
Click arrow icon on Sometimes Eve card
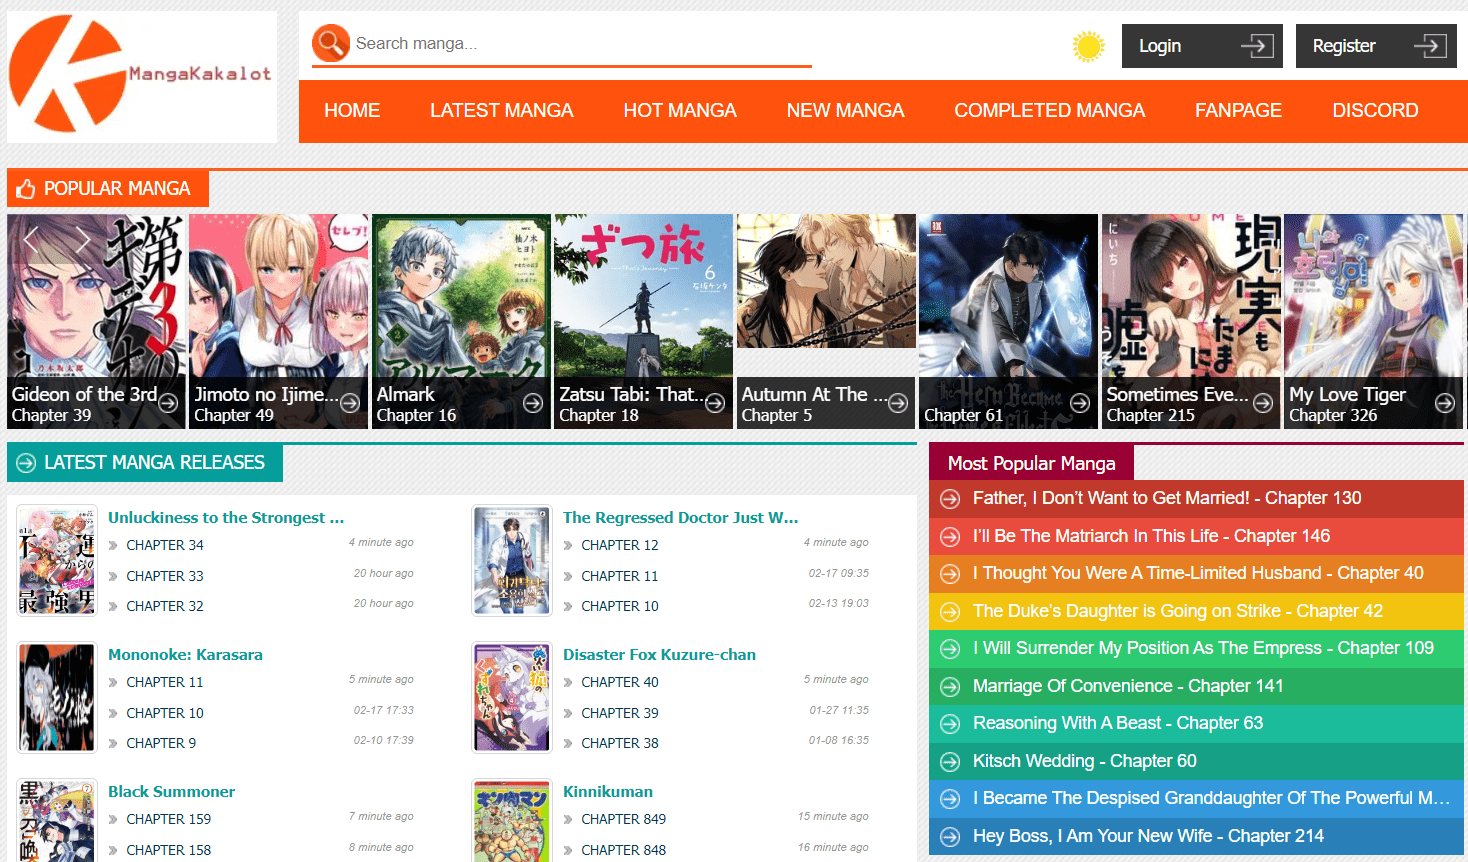pyautogui.click(x=1263, y=403)
